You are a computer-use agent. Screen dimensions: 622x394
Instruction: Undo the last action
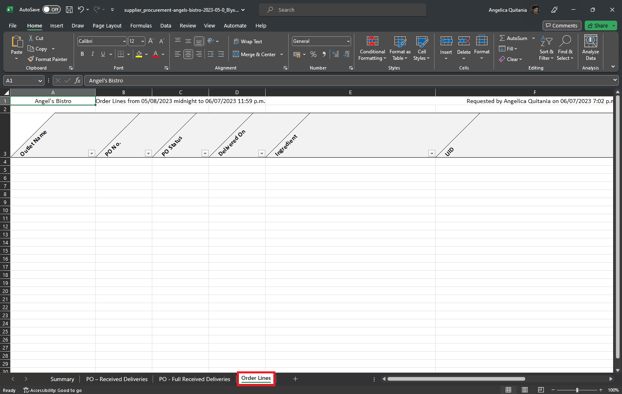[x=81, y=10]
